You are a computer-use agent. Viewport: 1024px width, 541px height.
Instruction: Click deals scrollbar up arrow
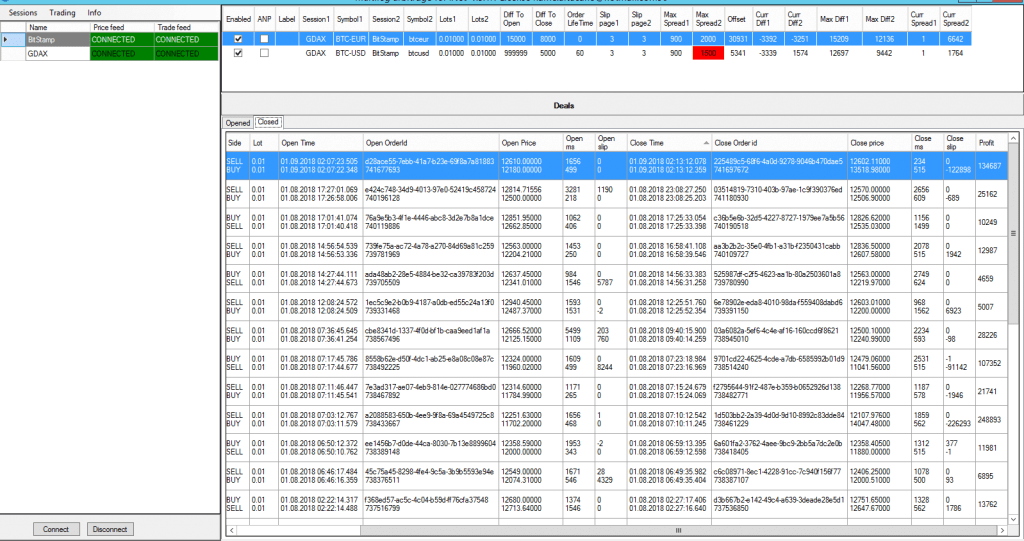[1014, 139]
